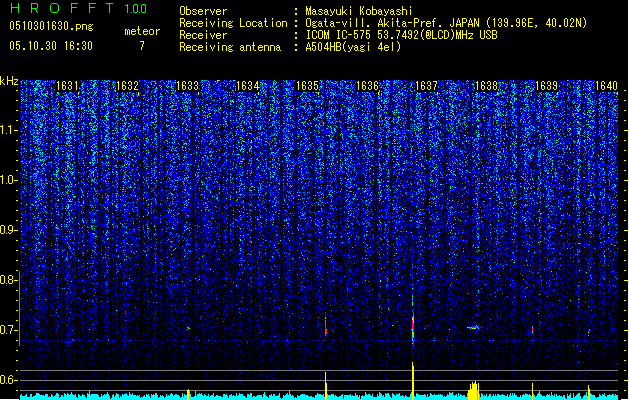Click the yellow intensity spike near 1640

(589, 392)
